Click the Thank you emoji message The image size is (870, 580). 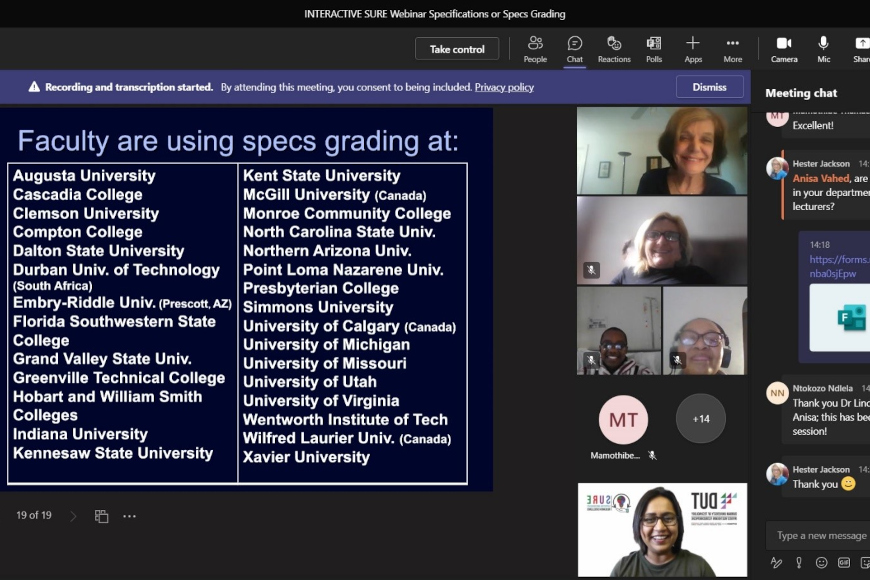click(823, 484)
